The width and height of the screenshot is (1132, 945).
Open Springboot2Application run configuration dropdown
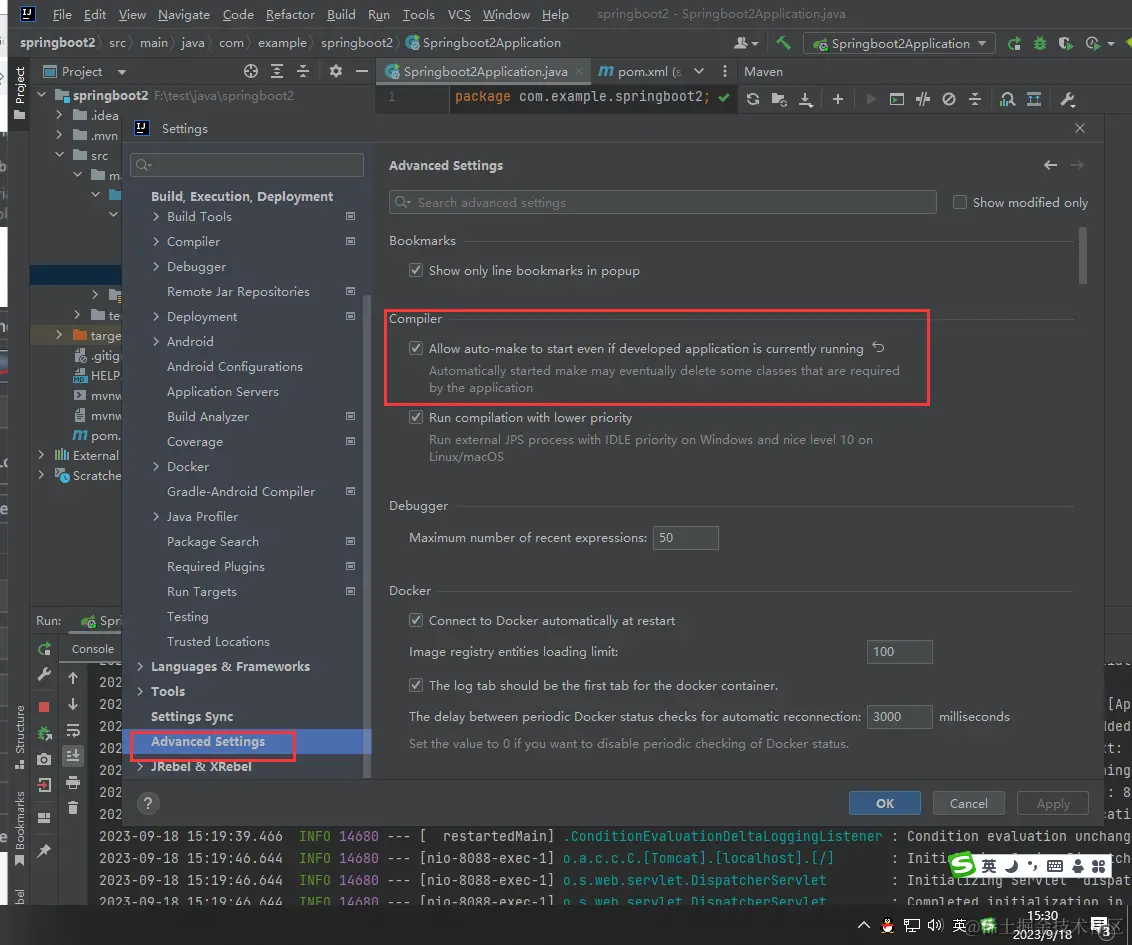pos(900,43)
